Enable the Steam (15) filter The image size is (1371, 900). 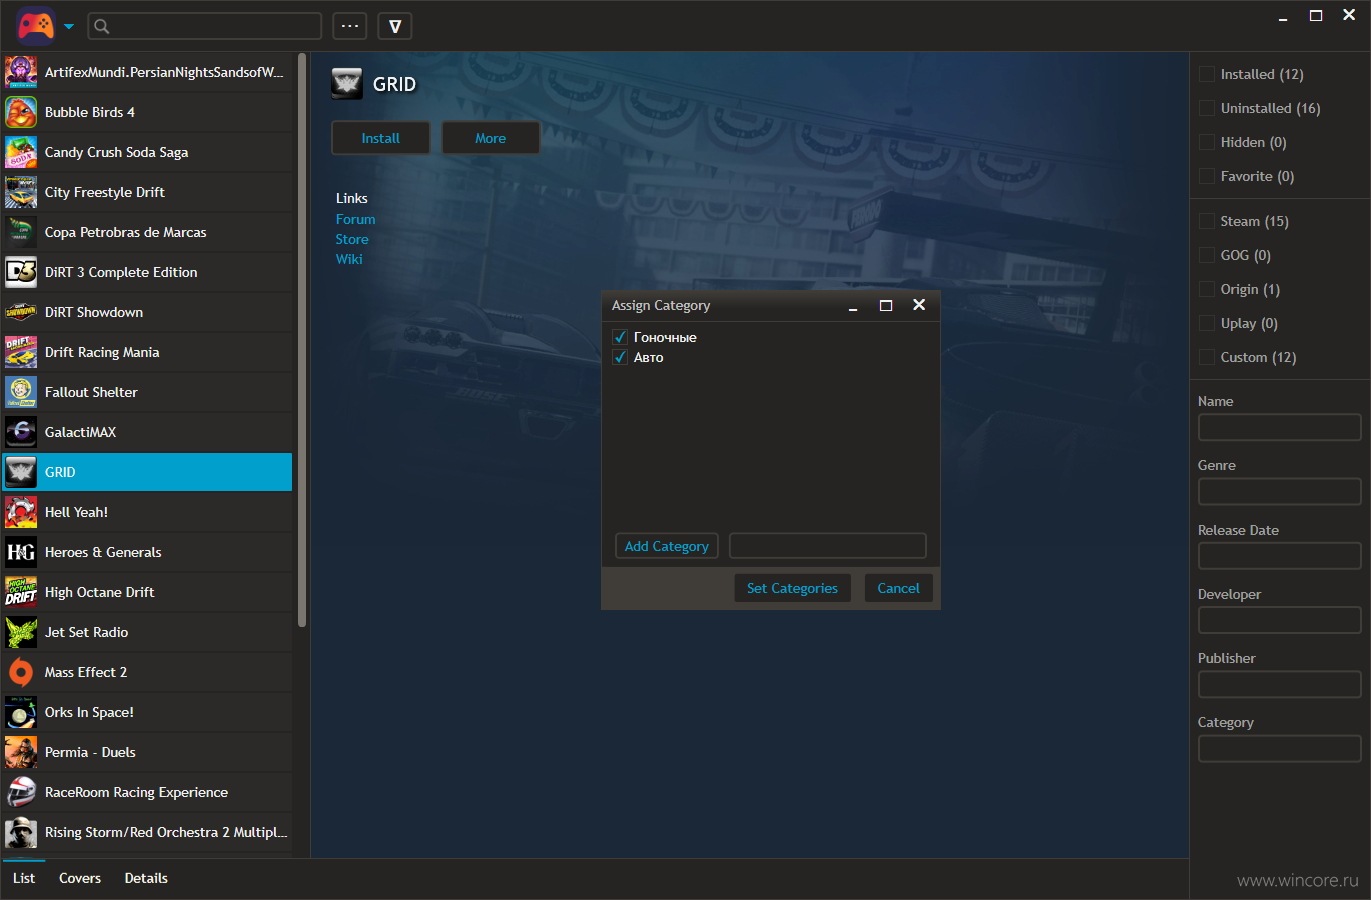coord(1207,221)
